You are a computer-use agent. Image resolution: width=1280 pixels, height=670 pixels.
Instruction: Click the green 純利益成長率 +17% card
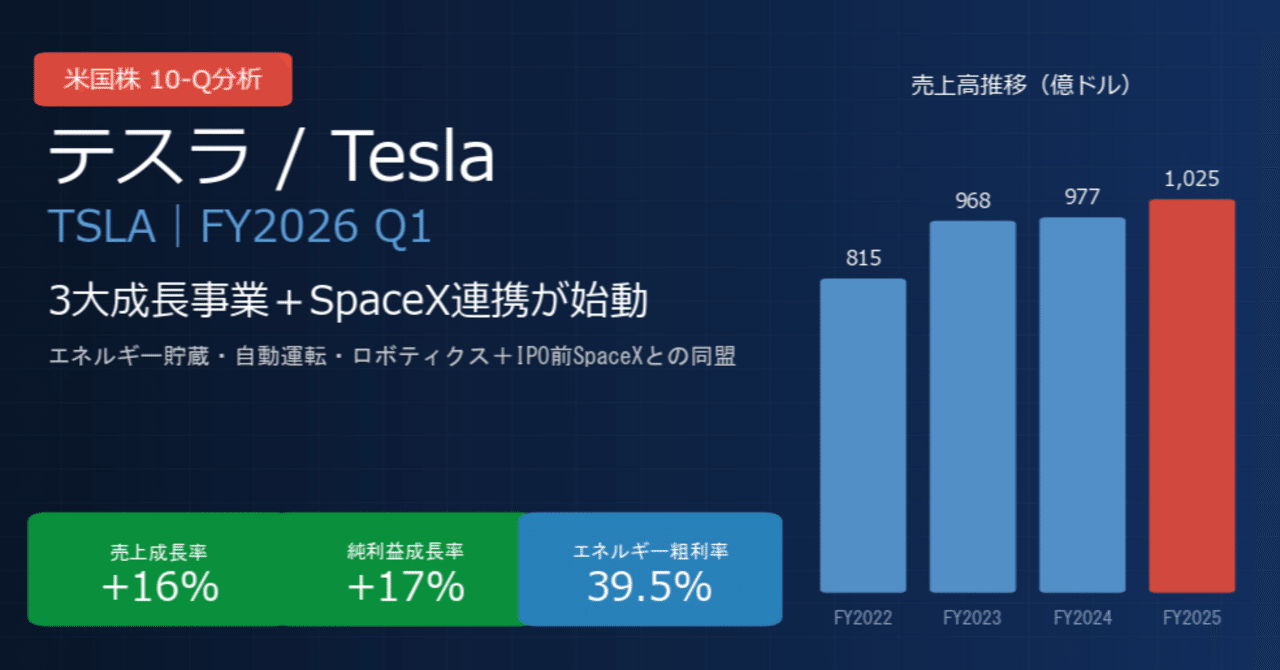click(x=405, y=570)
